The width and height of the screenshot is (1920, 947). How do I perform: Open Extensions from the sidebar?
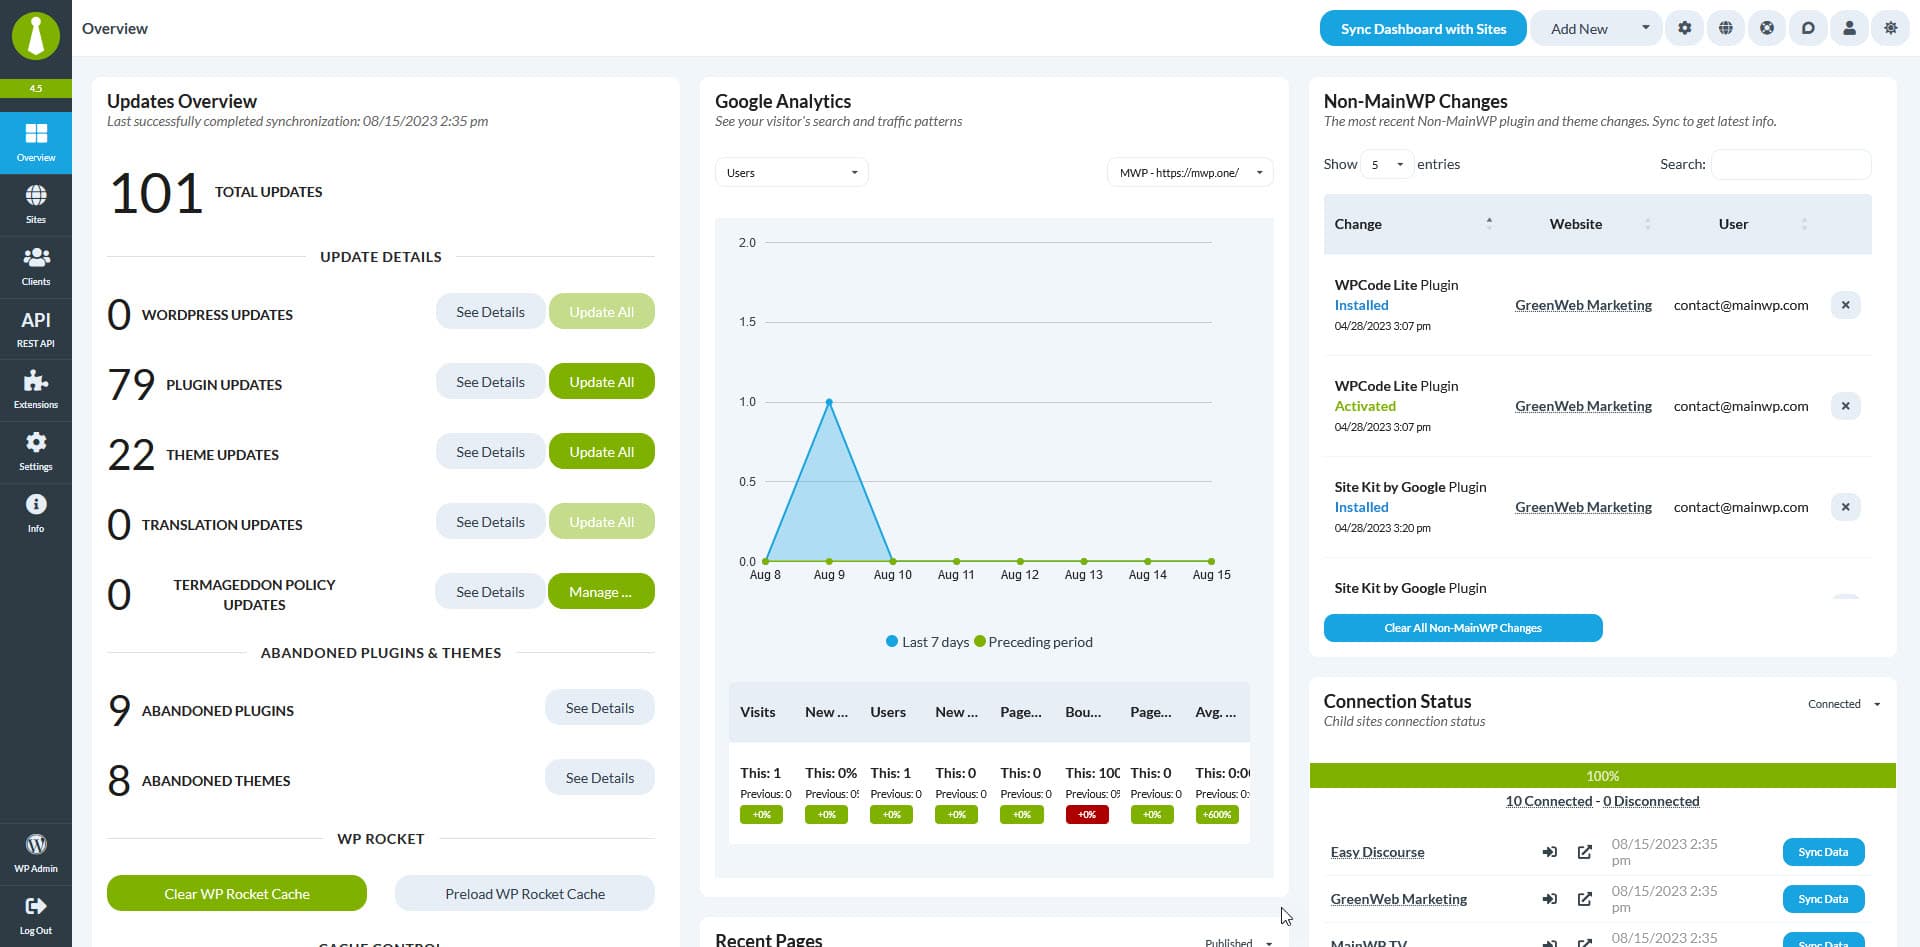[x=36, y=389]
